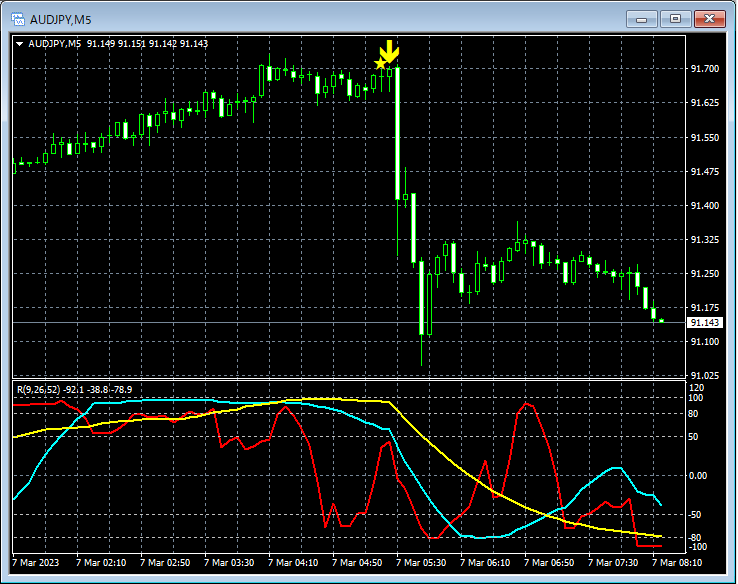The image size is (738, 584).
Task: Close the AUDJPY,M5 chart window
Action: click(710, 19)
